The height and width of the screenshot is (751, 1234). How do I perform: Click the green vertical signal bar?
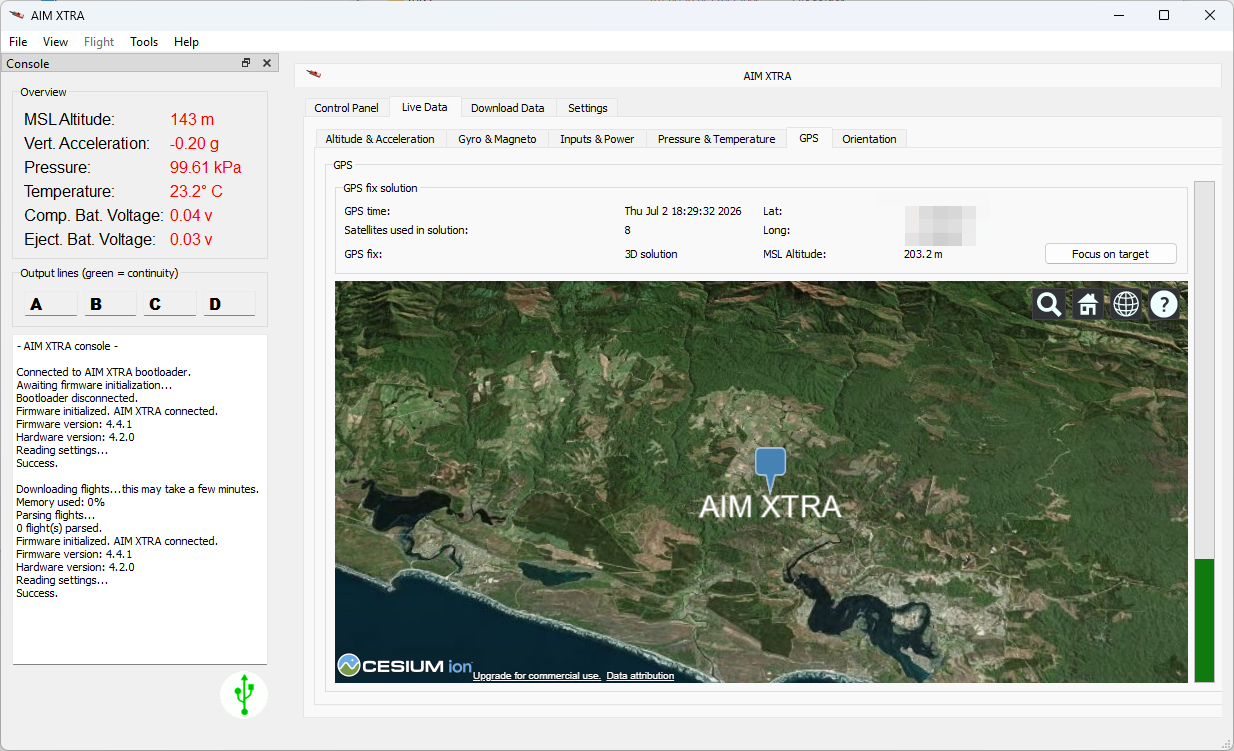pyautogui.click(x=1204, y=621)
